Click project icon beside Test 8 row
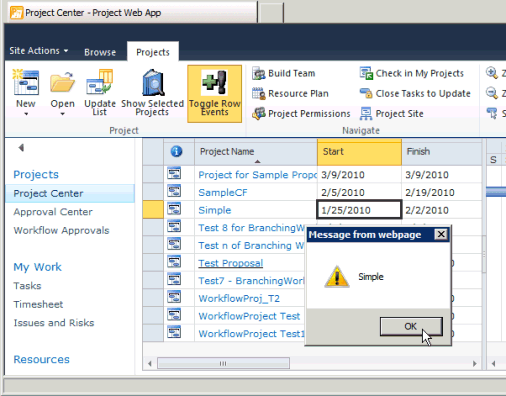Screen dimensions: 506x396 pos(174,227)
